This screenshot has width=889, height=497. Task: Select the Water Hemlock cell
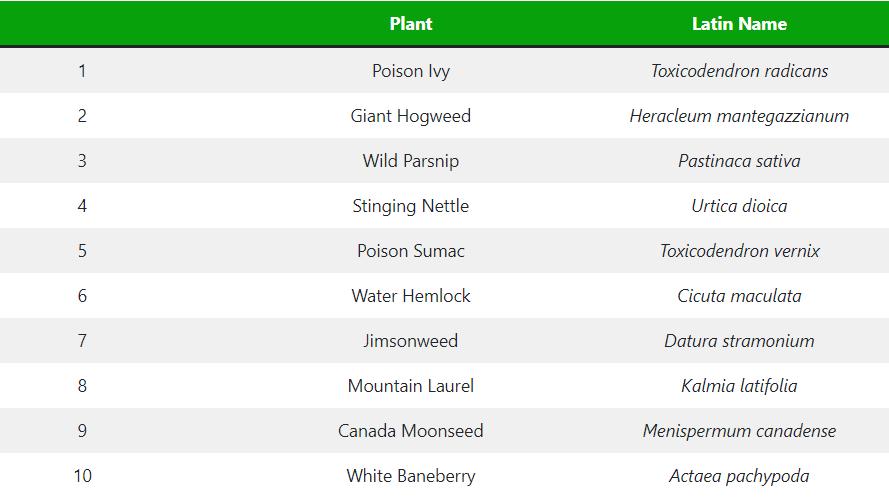(x=410, y=296)
